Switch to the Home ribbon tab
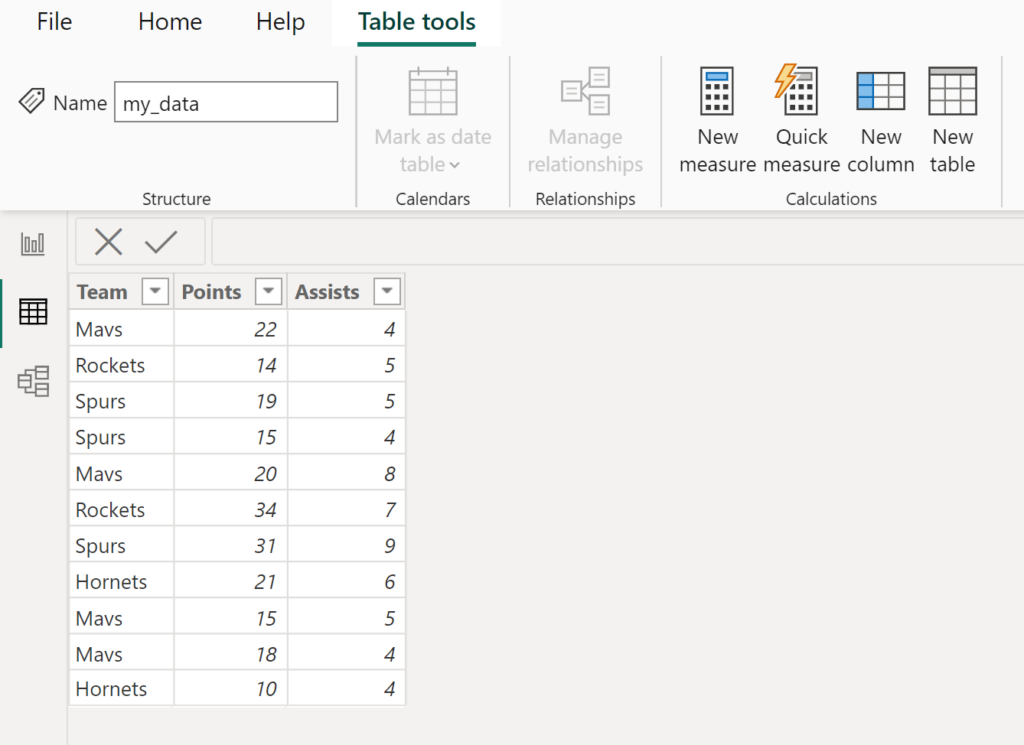Viewport: 1024px width, 745px height. 169,22
